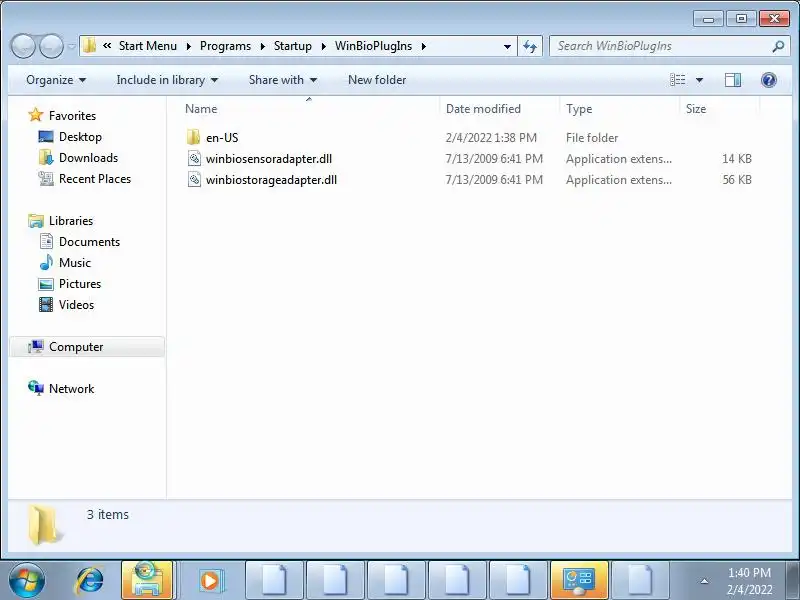Maximize the Explorer window
Image resolution: width=800 pixels, height=600 pixels.
coord(741,19)
